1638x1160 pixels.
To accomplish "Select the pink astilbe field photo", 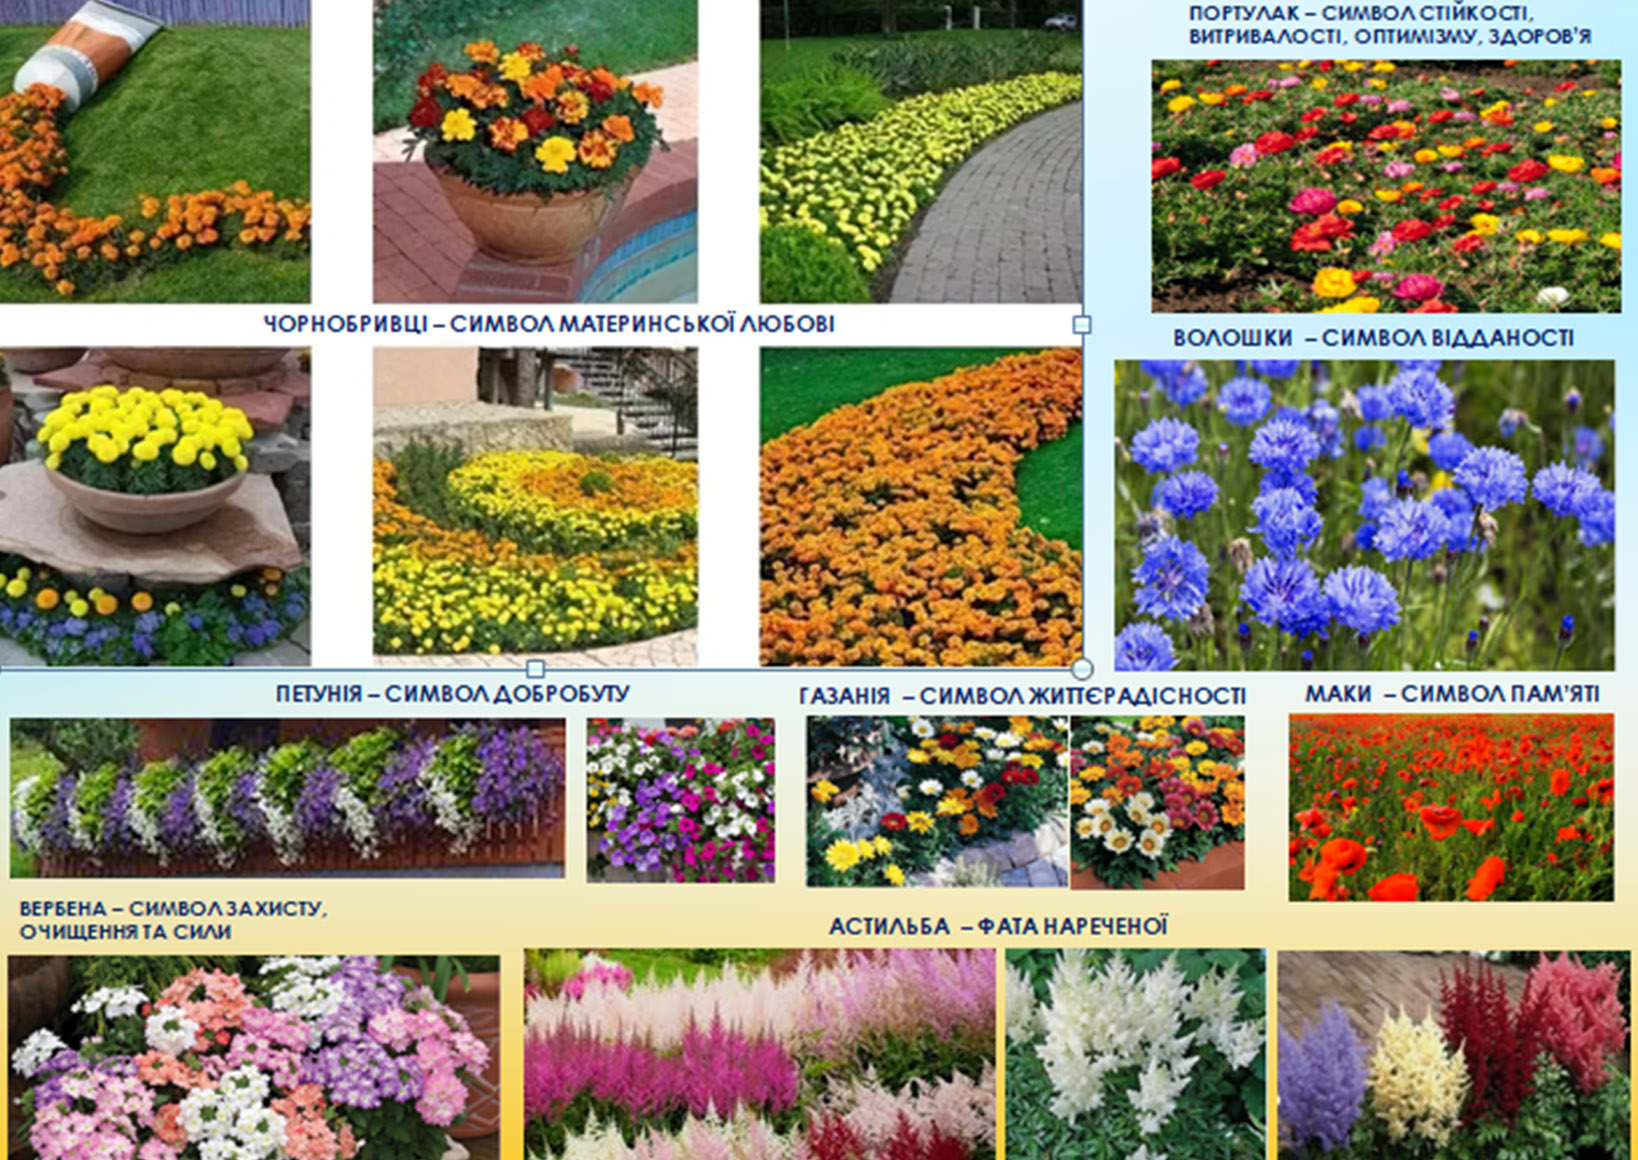I will (x=760, y=1055).
